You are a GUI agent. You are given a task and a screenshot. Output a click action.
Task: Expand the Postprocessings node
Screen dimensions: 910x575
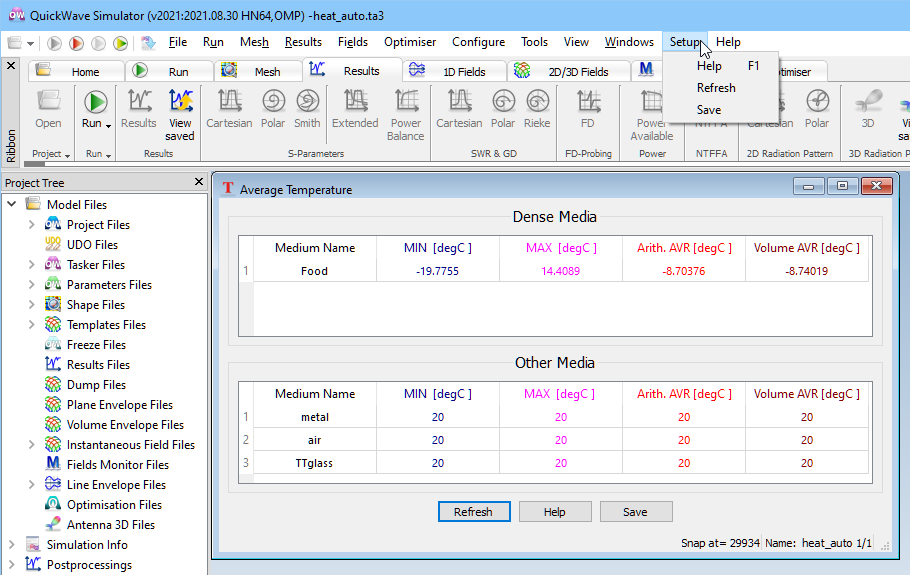[12, 565]
